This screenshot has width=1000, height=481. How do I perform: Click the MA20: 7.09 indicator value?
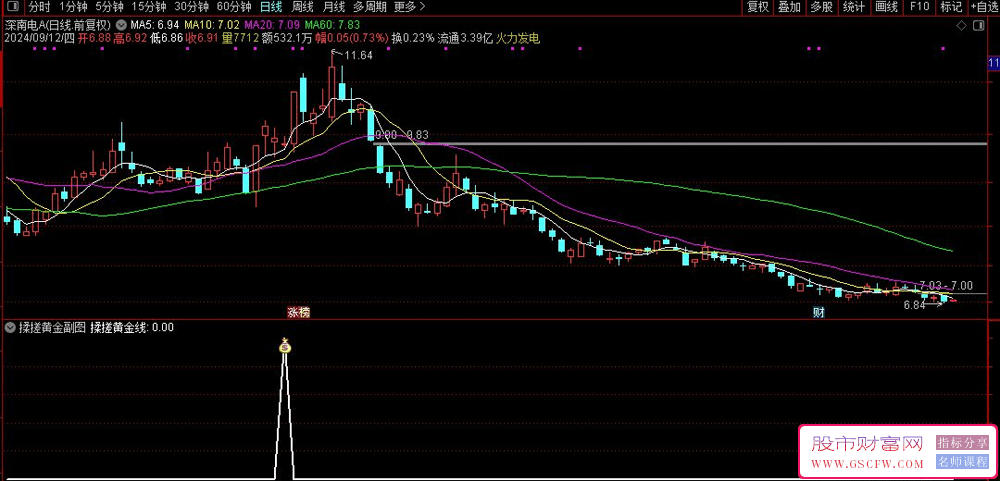click(x=271, y=25)
